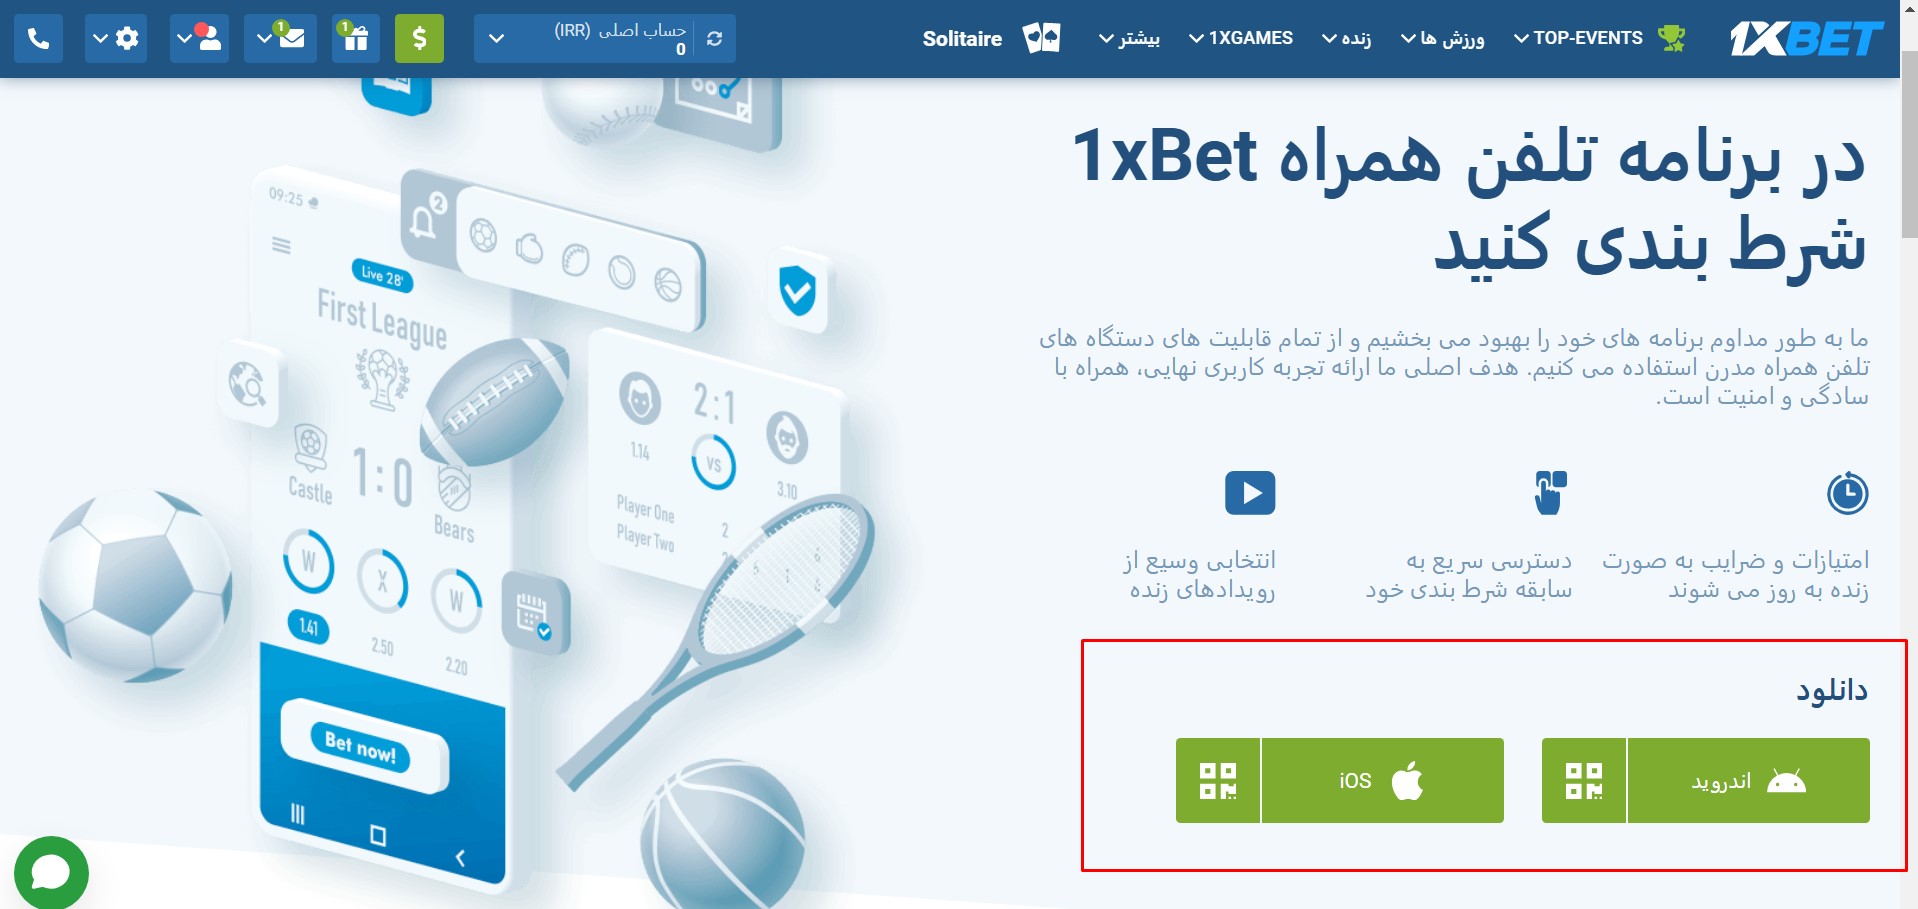Refresh the account balance
Viewport: 1918px width, 909px height.
[x=714, y=39]
